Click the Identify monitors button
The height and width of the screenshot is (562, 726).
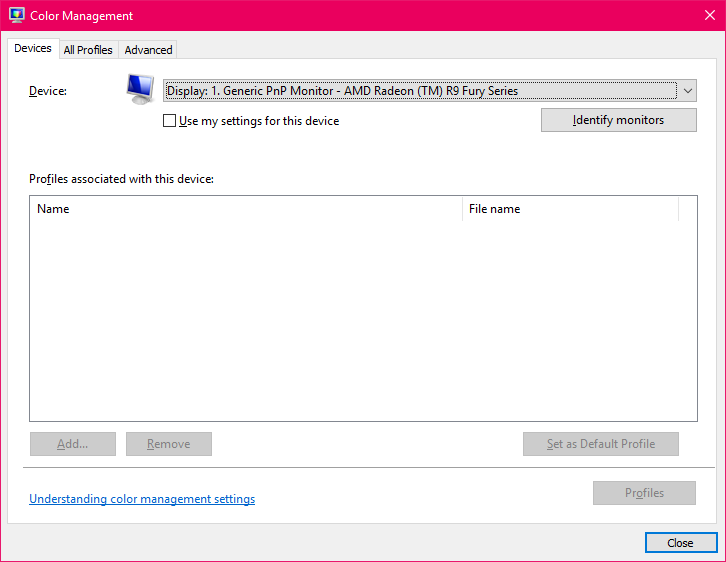tap(619, 120)
